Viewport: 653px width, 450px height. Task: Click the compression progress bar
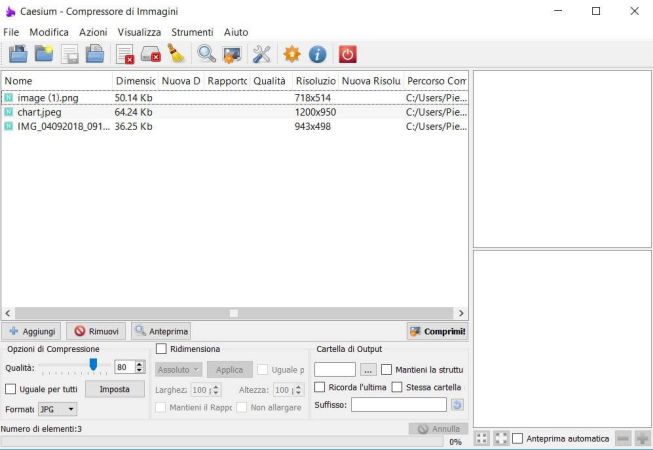[x=222, y=442]
